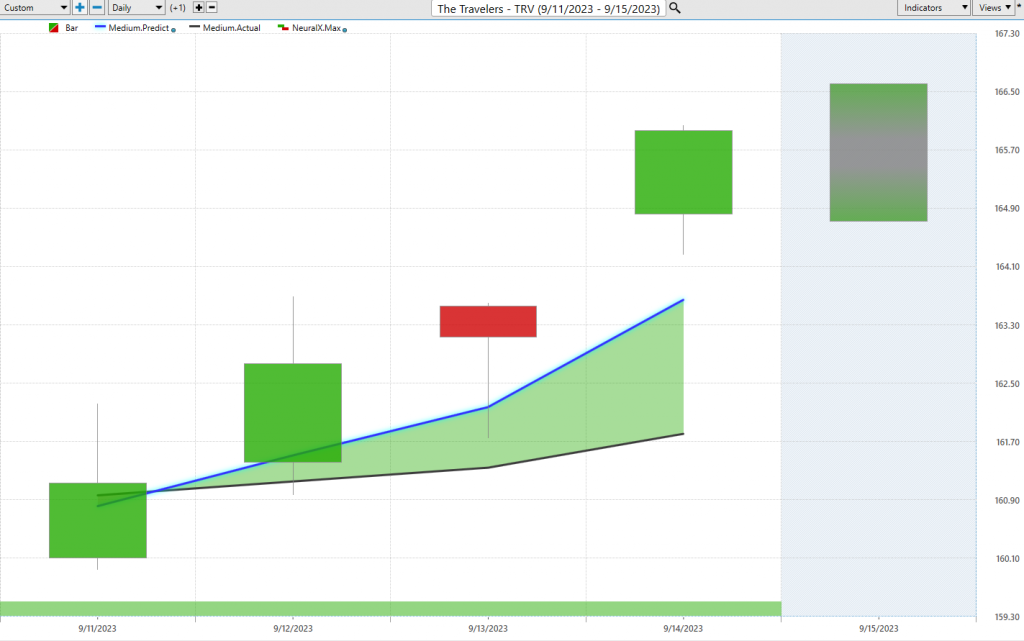Viewport: 1024px width, 641px height.
Task: Click the Travelers TRV symbol title field
Action: click(549, 8)
